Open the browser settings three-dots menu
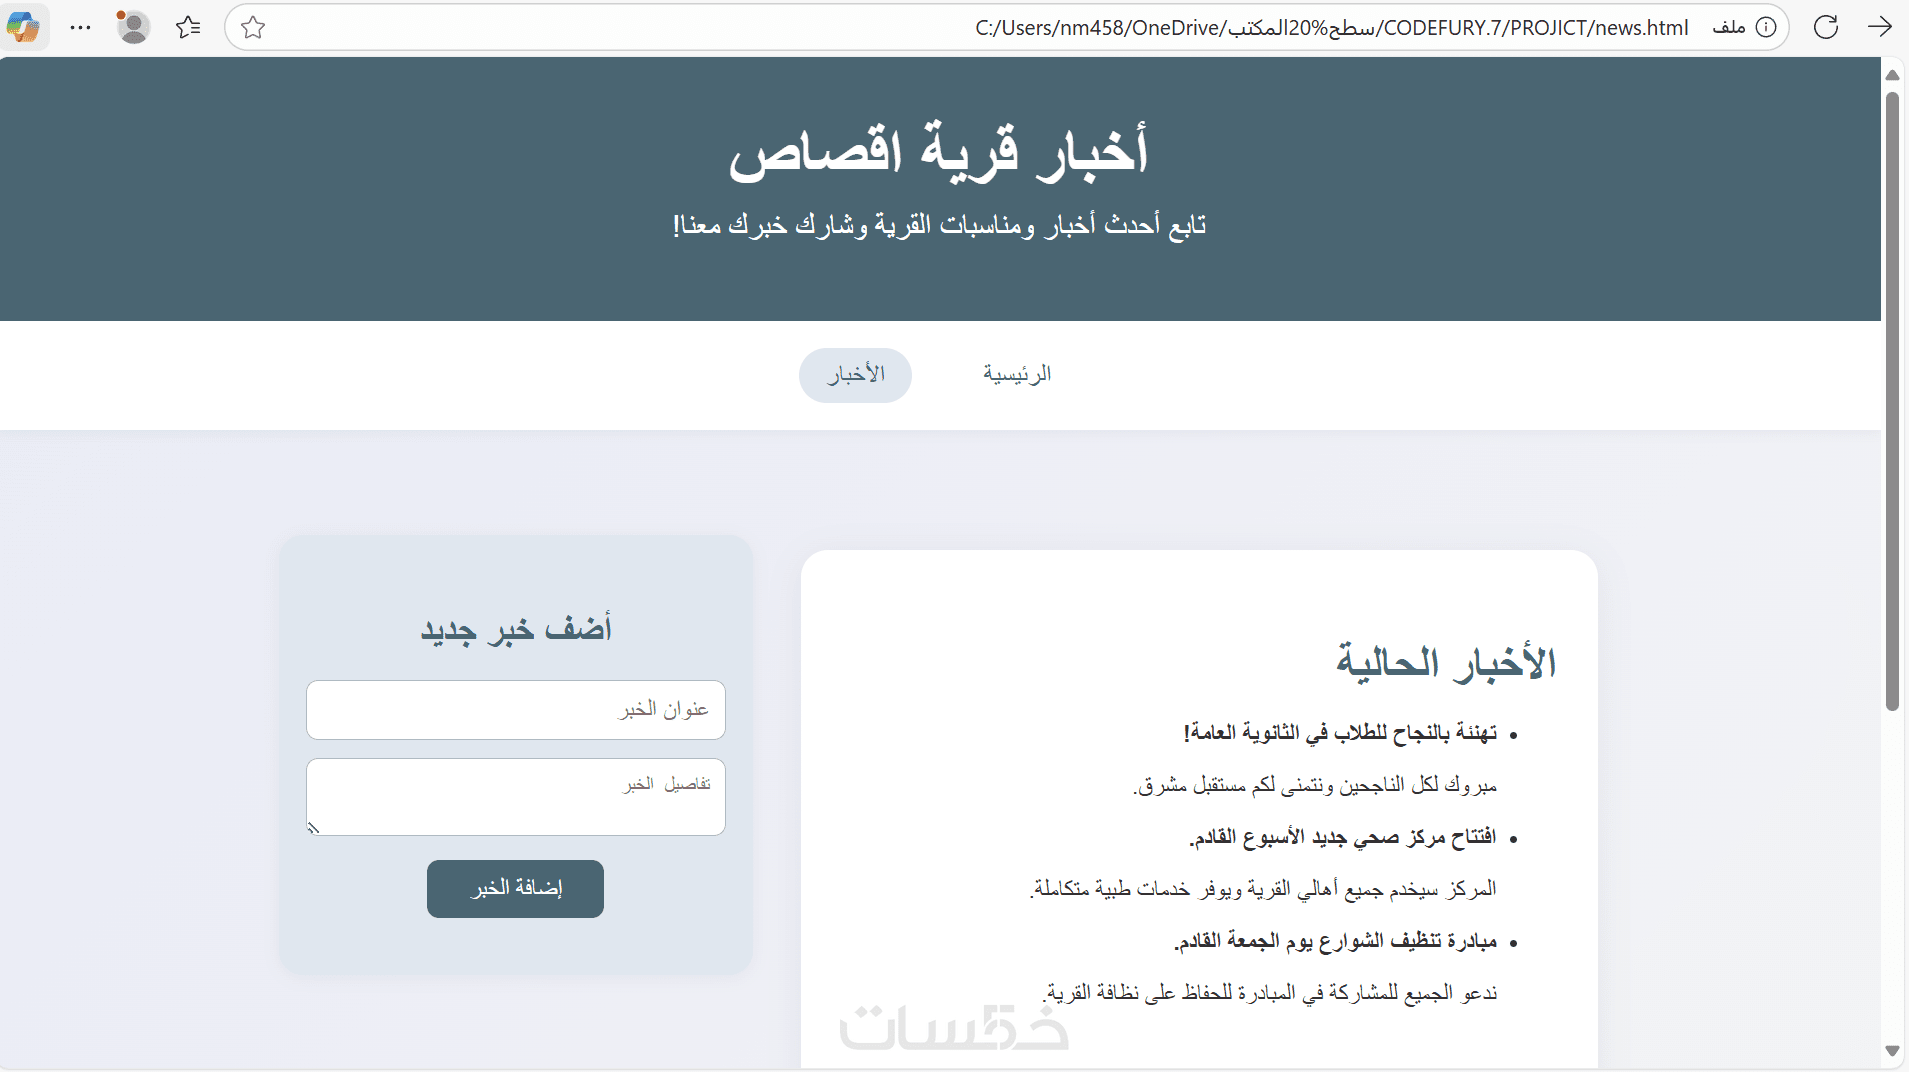This screenshot has width=1909, height=1072. [81, 27]
